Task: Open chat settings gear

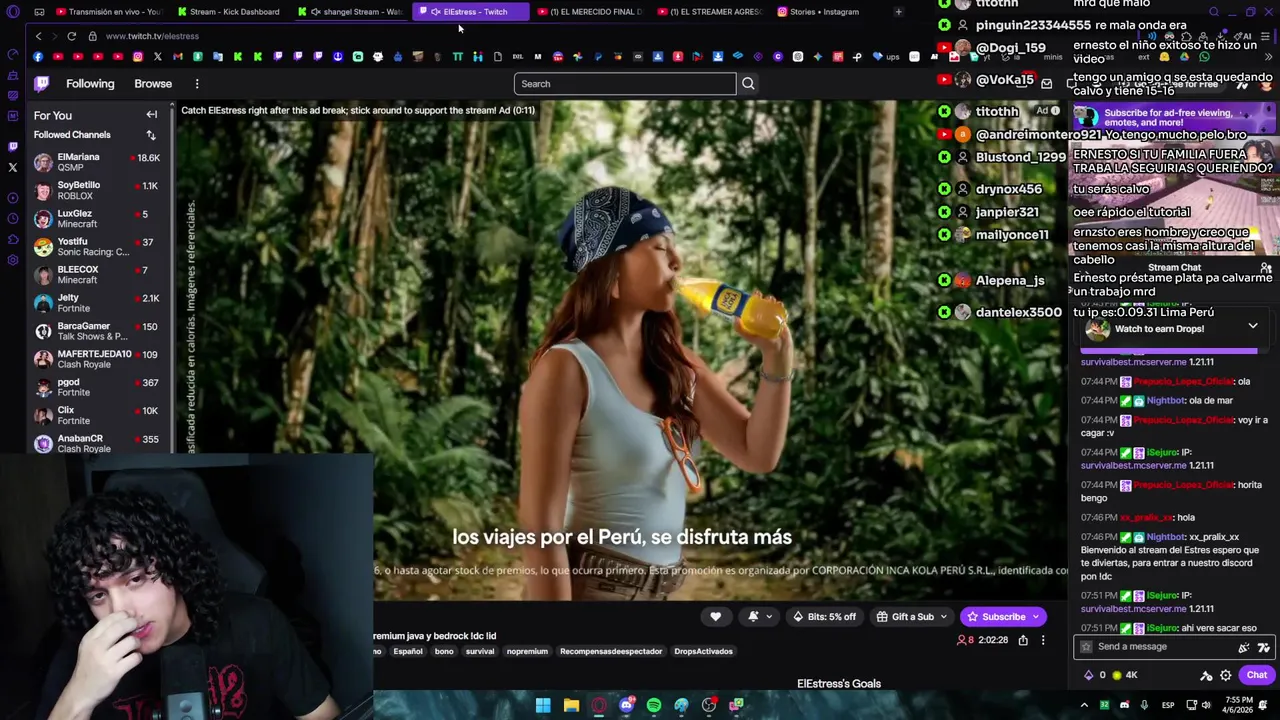Action: tap(1225, 675)
